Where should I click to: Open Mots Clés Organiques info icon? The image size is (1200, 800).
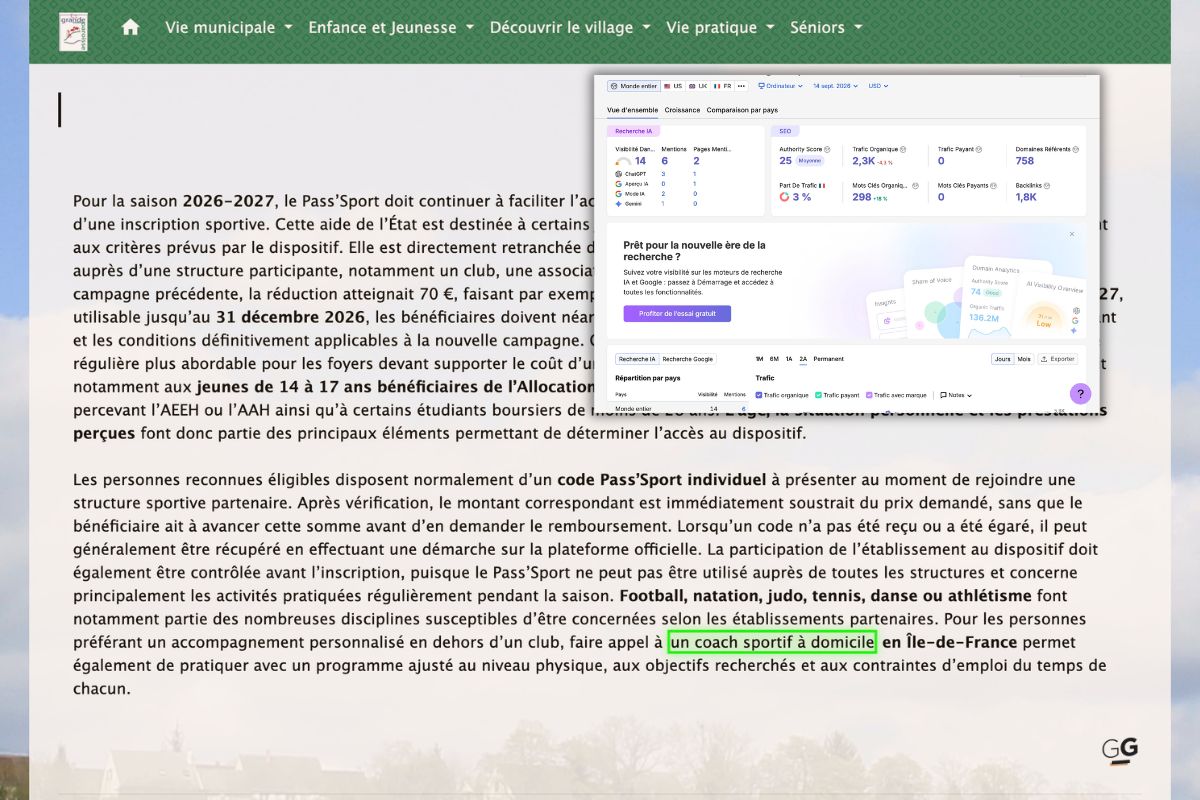pyautogui.click(x=914, y=185)
